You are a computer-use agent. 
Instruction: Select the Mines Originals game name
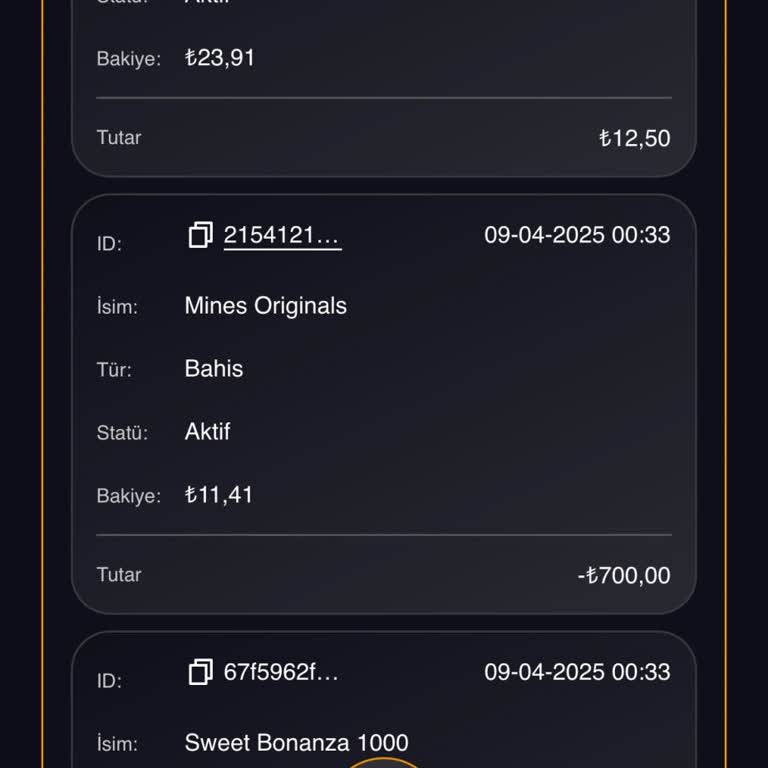265,306
